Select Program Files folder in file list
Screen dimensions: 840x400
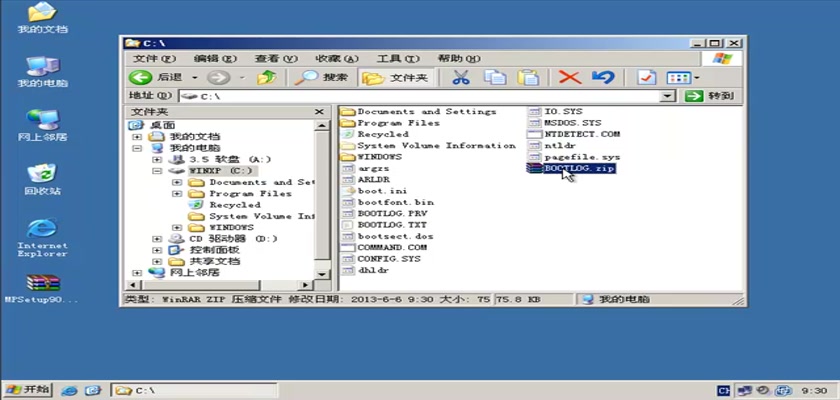click(398, 123)
